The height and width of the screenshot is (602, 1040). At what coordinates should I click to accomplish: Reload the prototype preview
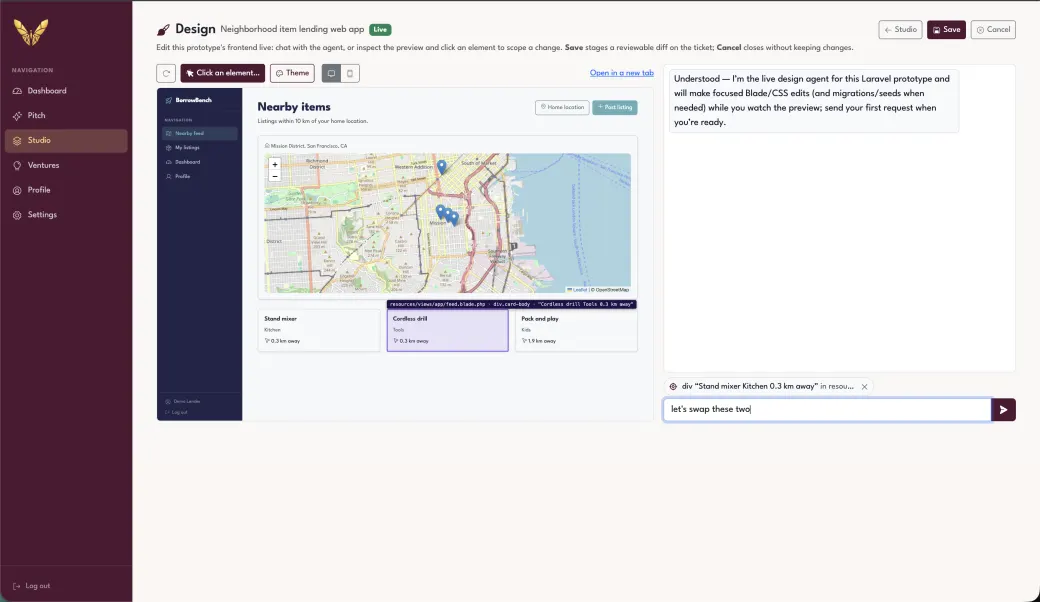click(166, 73)
